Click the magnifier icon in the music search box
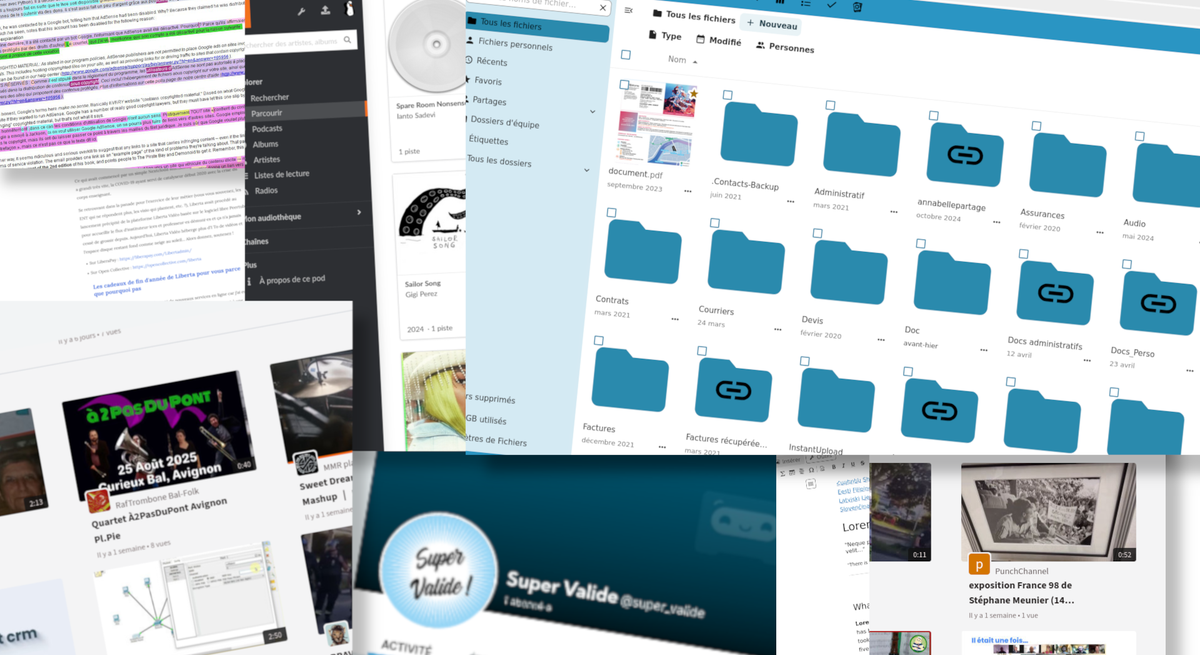 348,40
